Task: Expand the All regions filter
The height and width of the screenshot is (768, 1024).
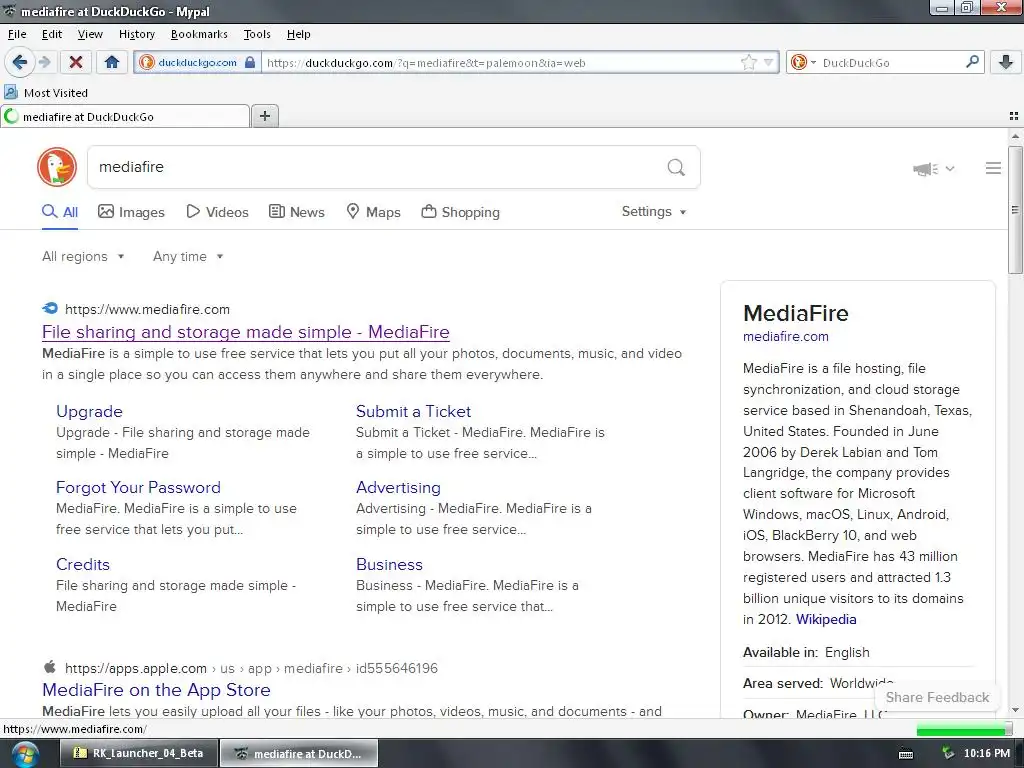Action: 83,257
